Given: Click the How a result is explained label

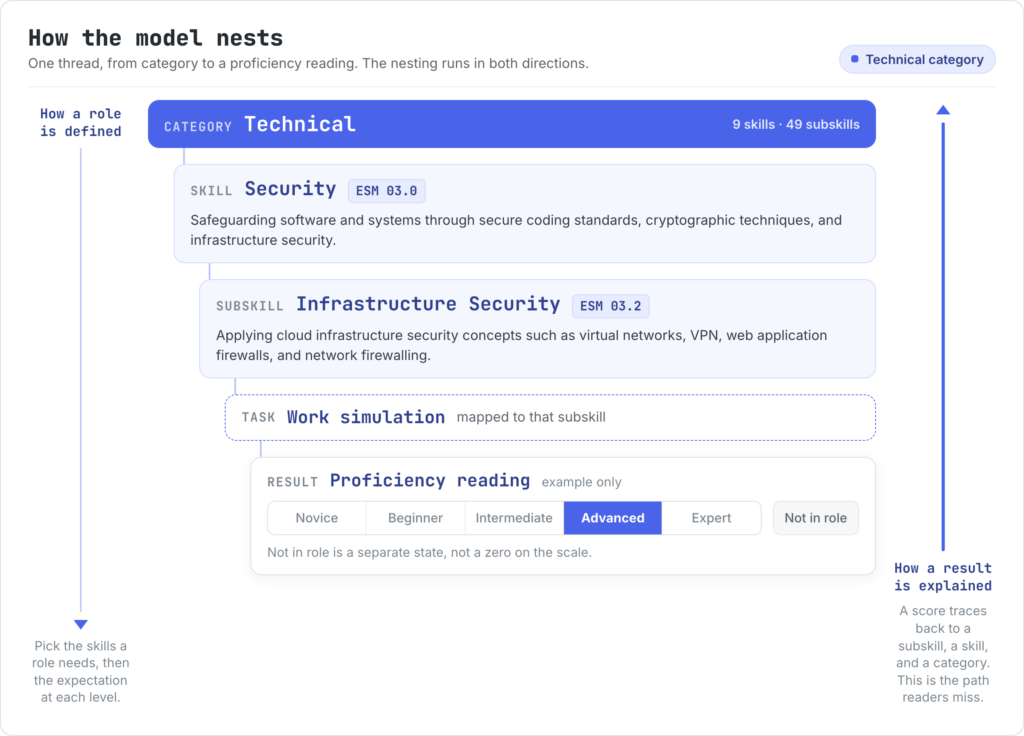Looking at the screenshot, I should click(x=943, y=577).
